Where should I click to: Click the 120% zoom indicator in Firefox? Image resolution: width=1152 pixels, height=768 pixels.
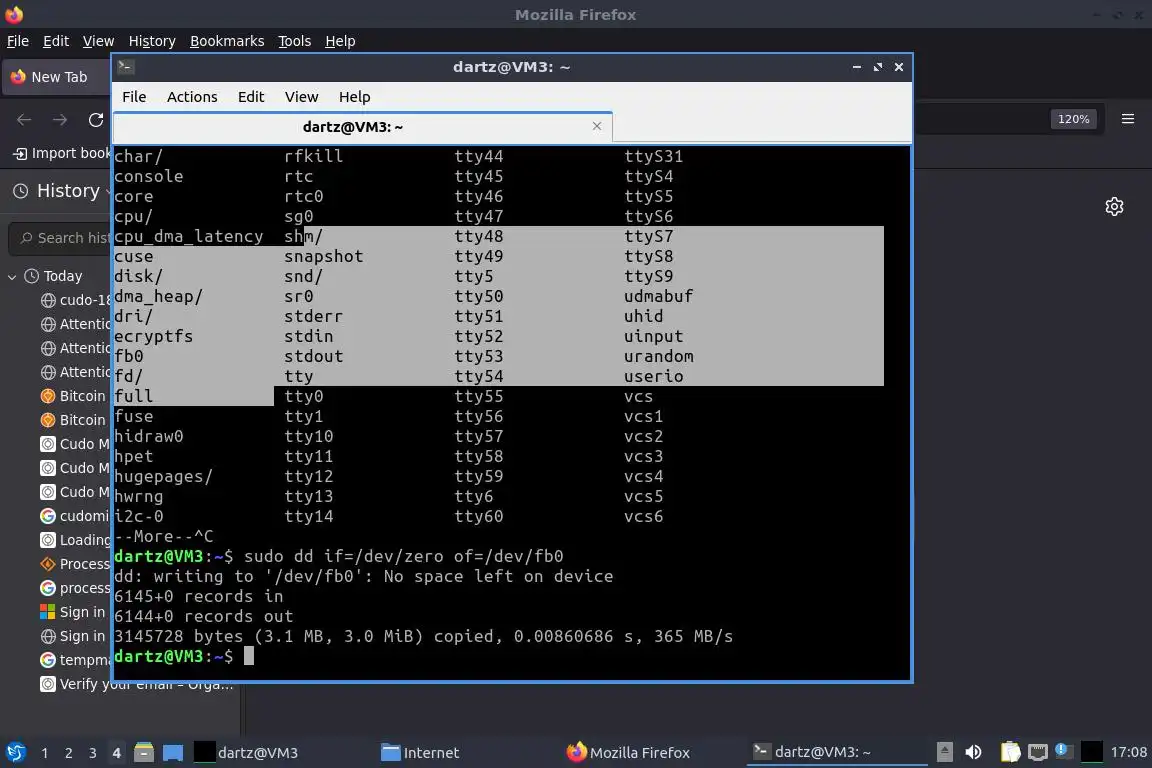(x=1073, y=119)
